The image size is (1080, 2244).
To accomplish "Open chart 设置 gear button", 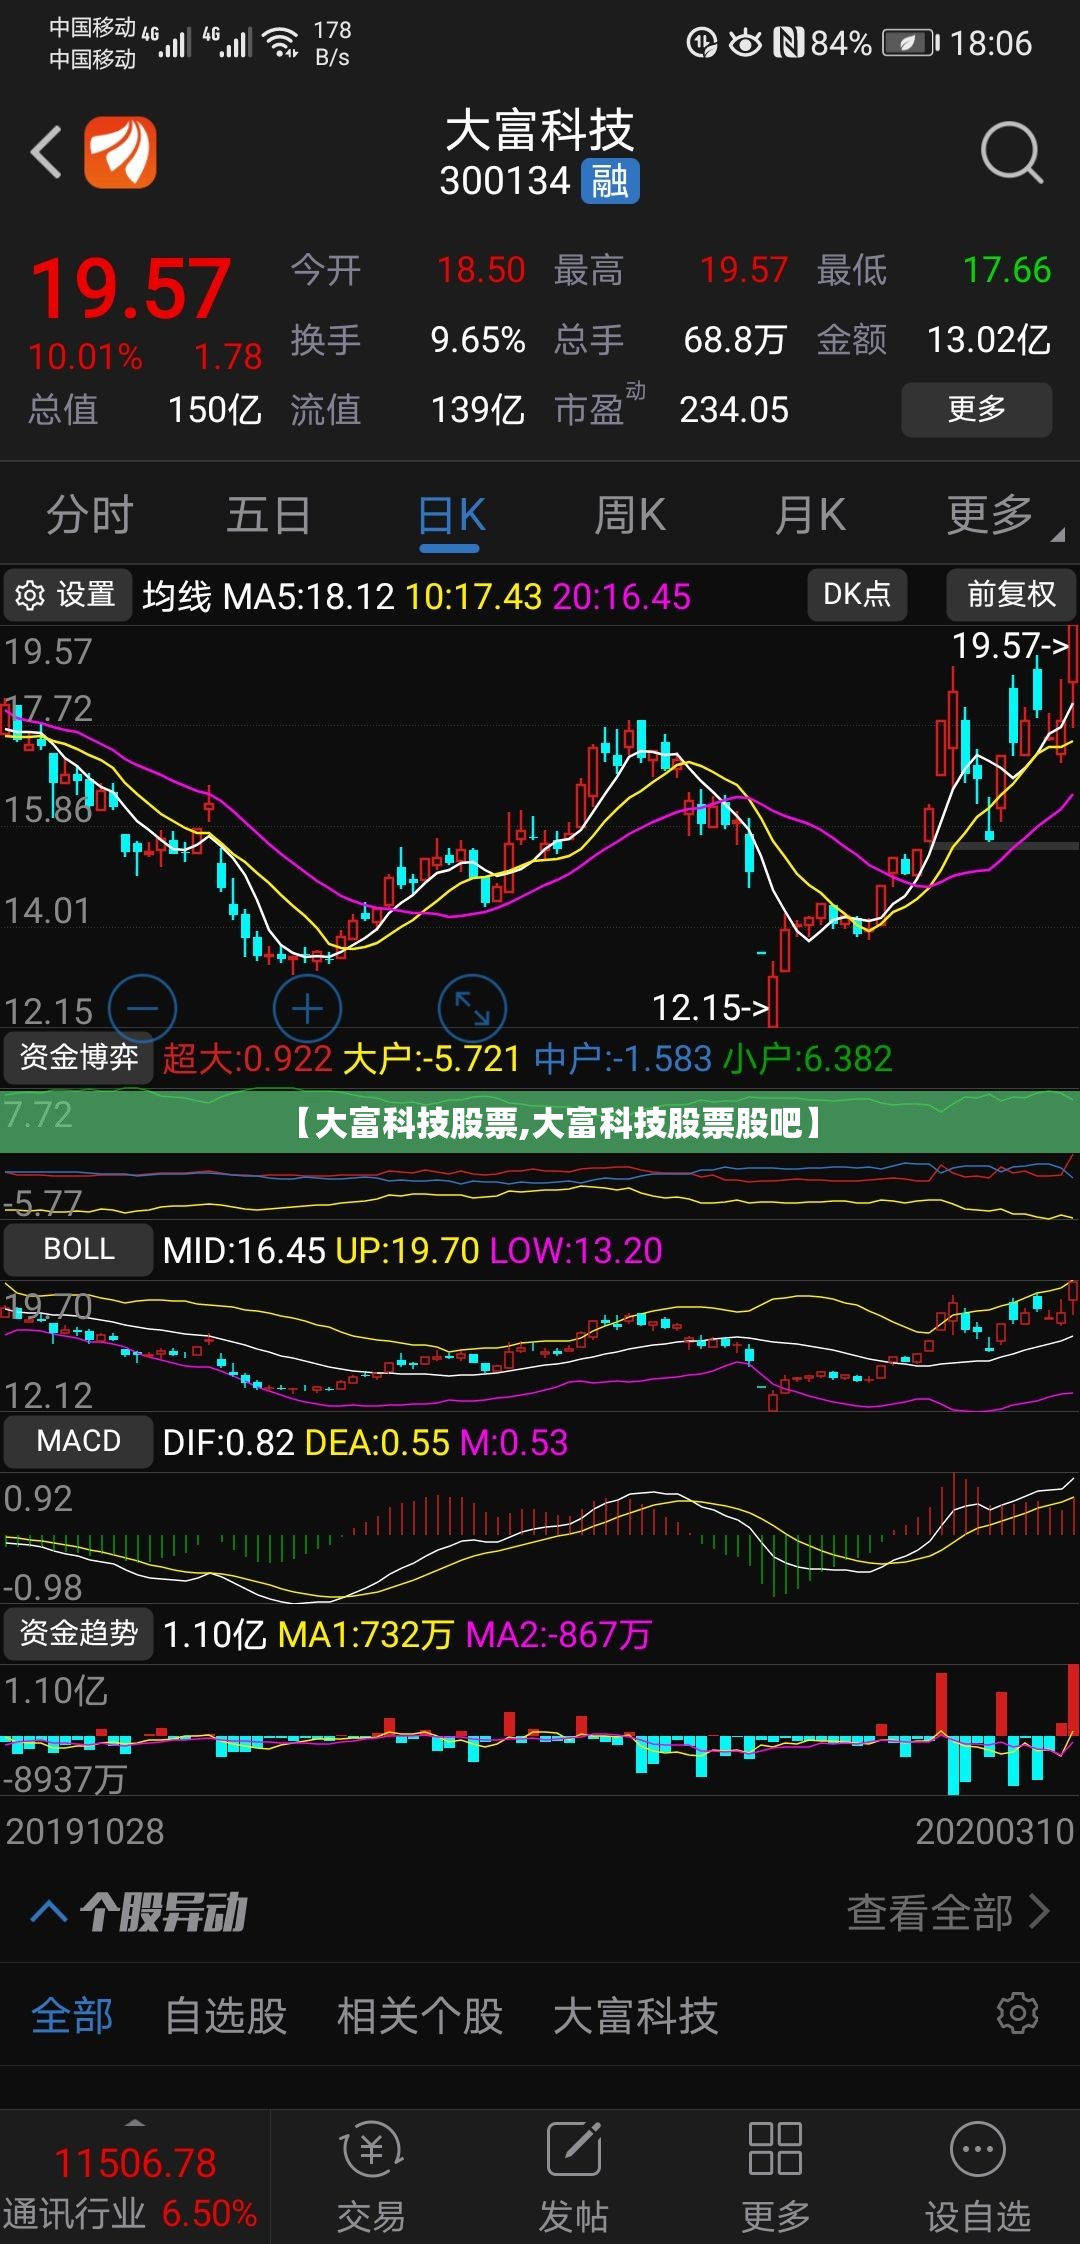I will coord(67,595).
